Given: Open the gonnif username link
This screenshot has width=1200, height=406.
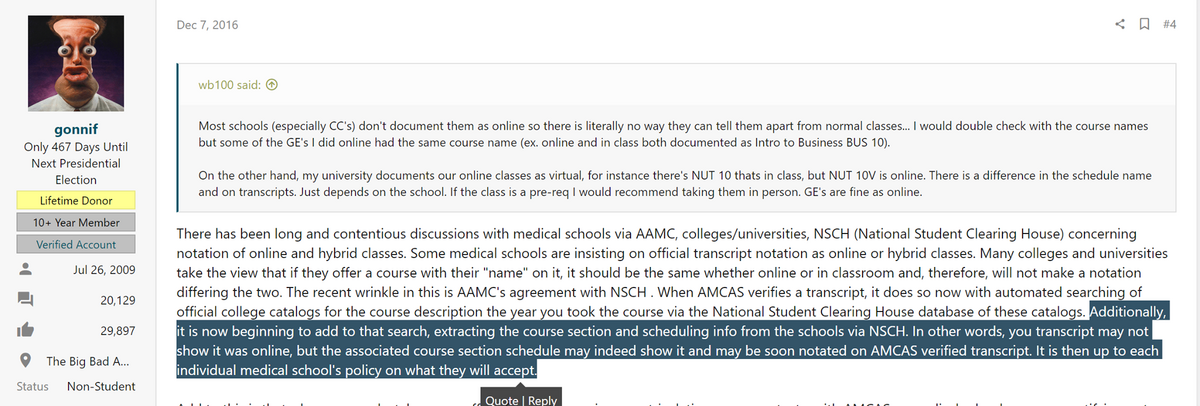Looking at the screenshot, I should click(75, 129).
